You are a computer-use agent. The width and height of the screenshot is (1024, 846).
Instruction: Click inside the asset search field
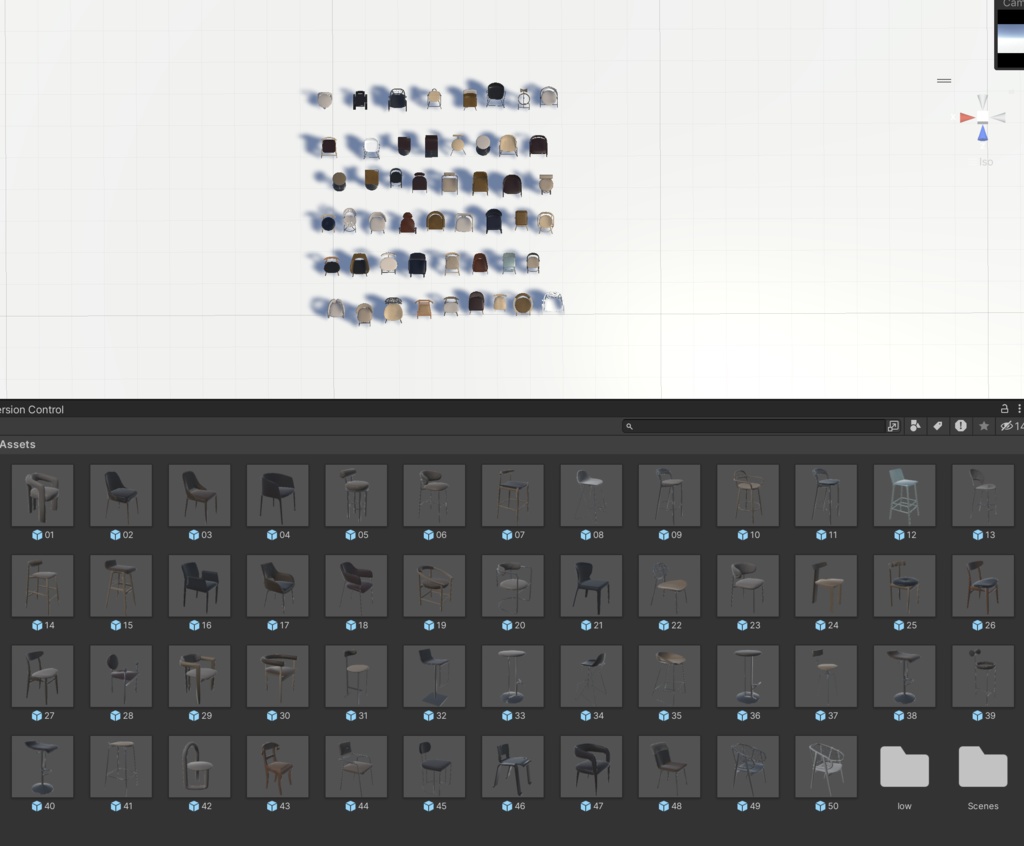750,426
